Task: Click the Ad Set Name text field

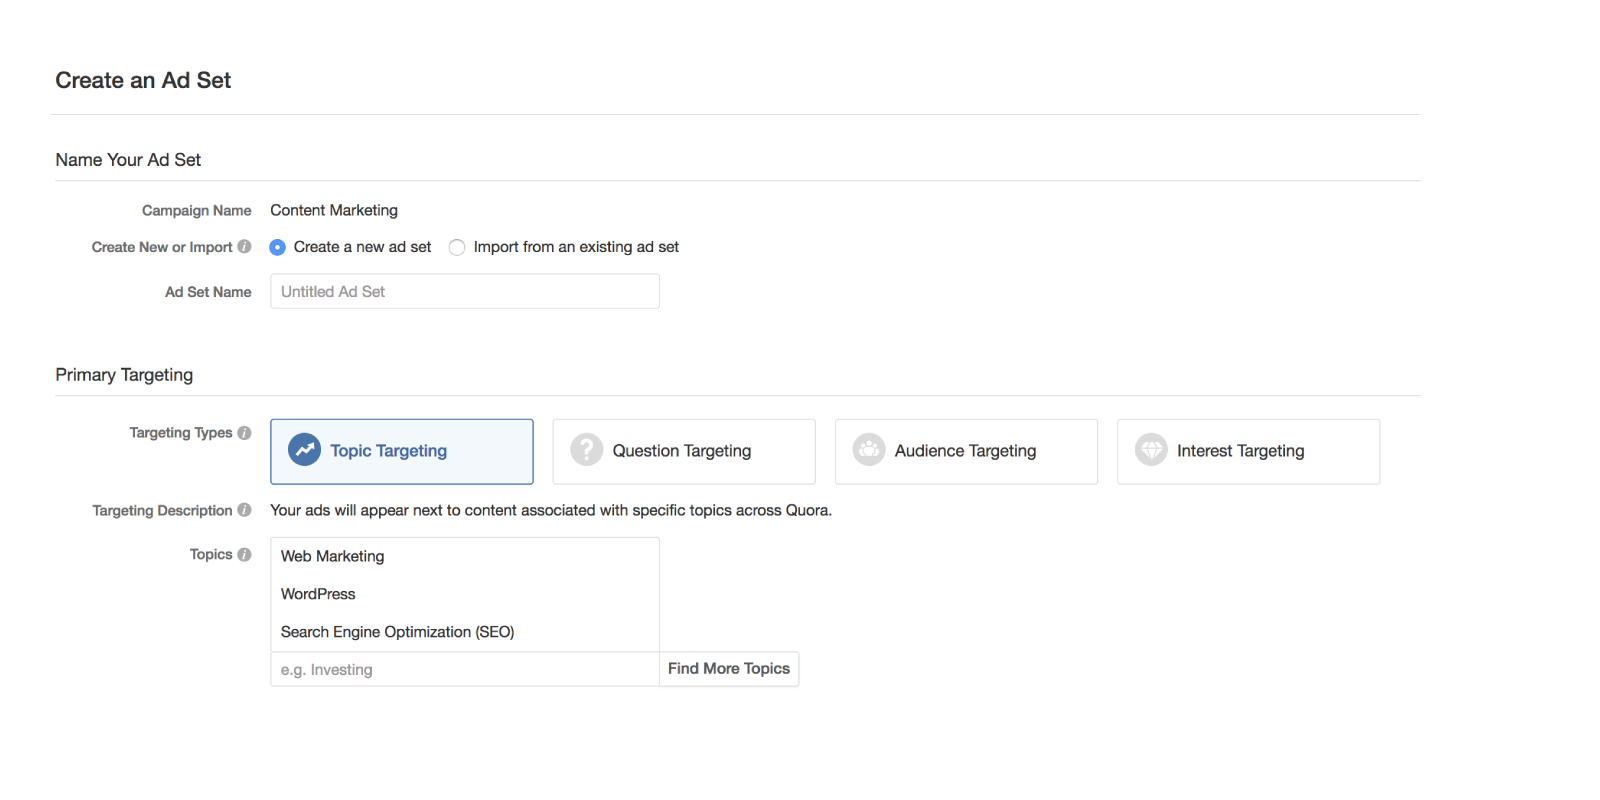Action: point(464,292)
